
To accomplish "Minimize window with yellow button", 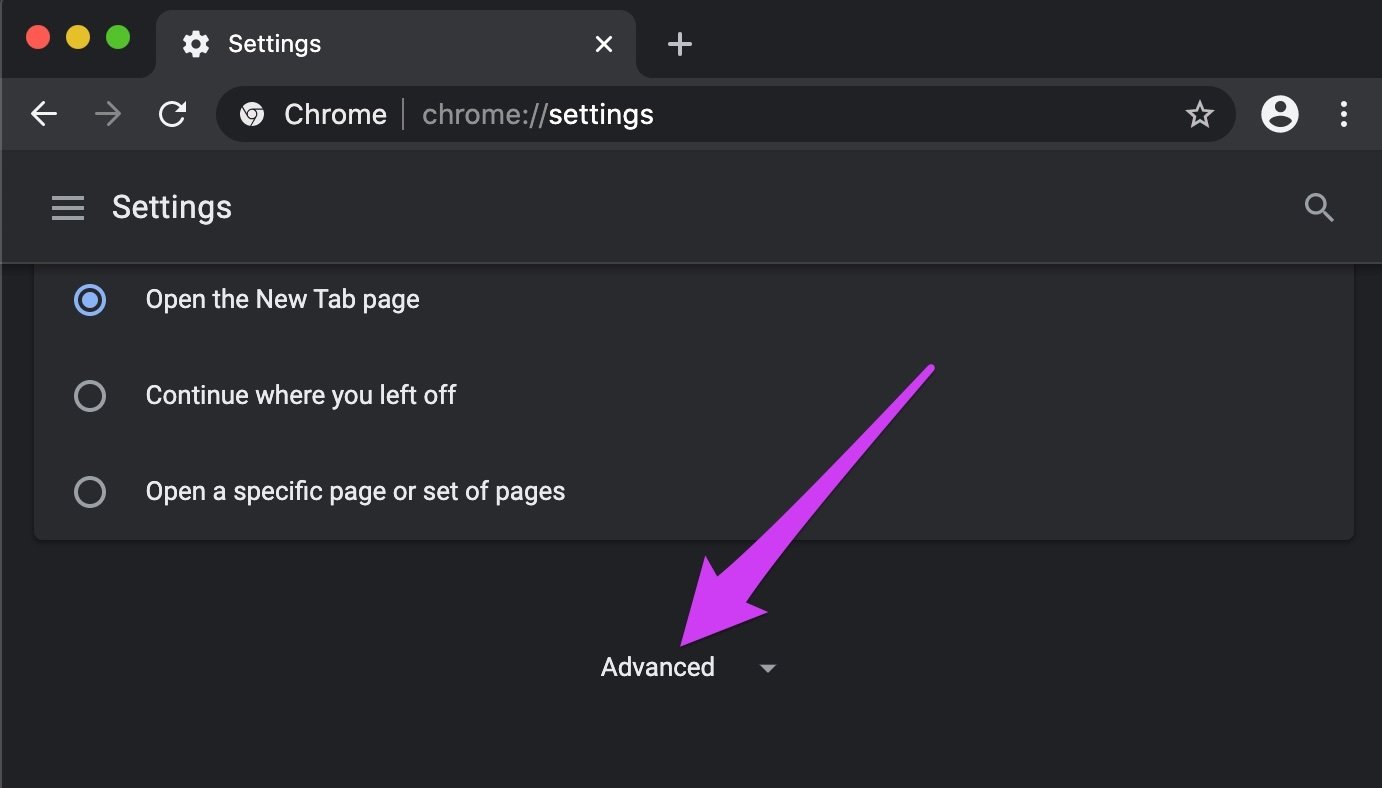I will (78, 37).
